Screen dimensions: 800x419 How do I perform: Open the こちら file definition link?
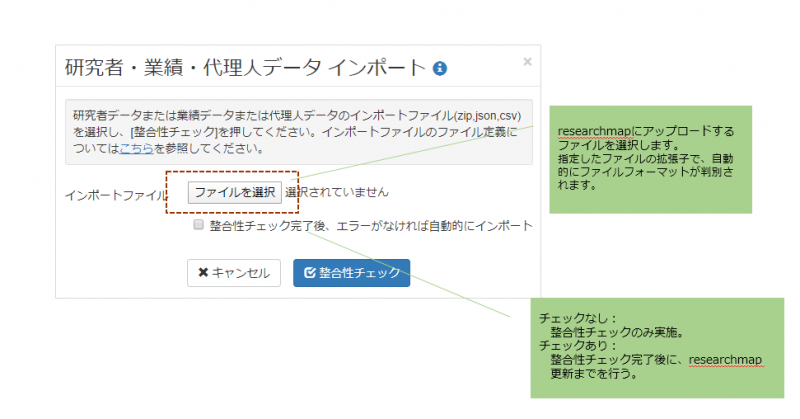[136, 149]
